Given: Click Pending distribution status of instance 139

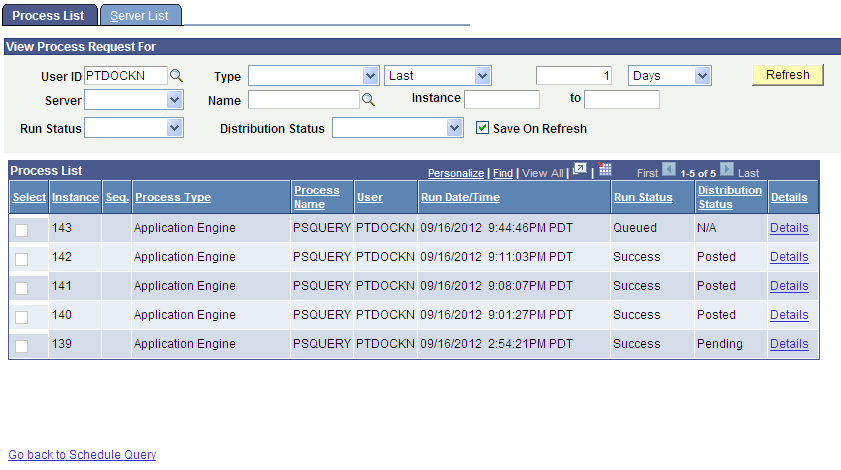Looking at the screenshot, I should pos(719,344).
